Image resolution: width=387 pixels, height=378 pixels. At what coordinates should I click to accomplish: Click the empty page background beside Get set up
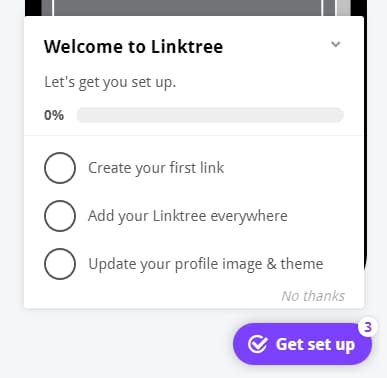tap(127, 344)
